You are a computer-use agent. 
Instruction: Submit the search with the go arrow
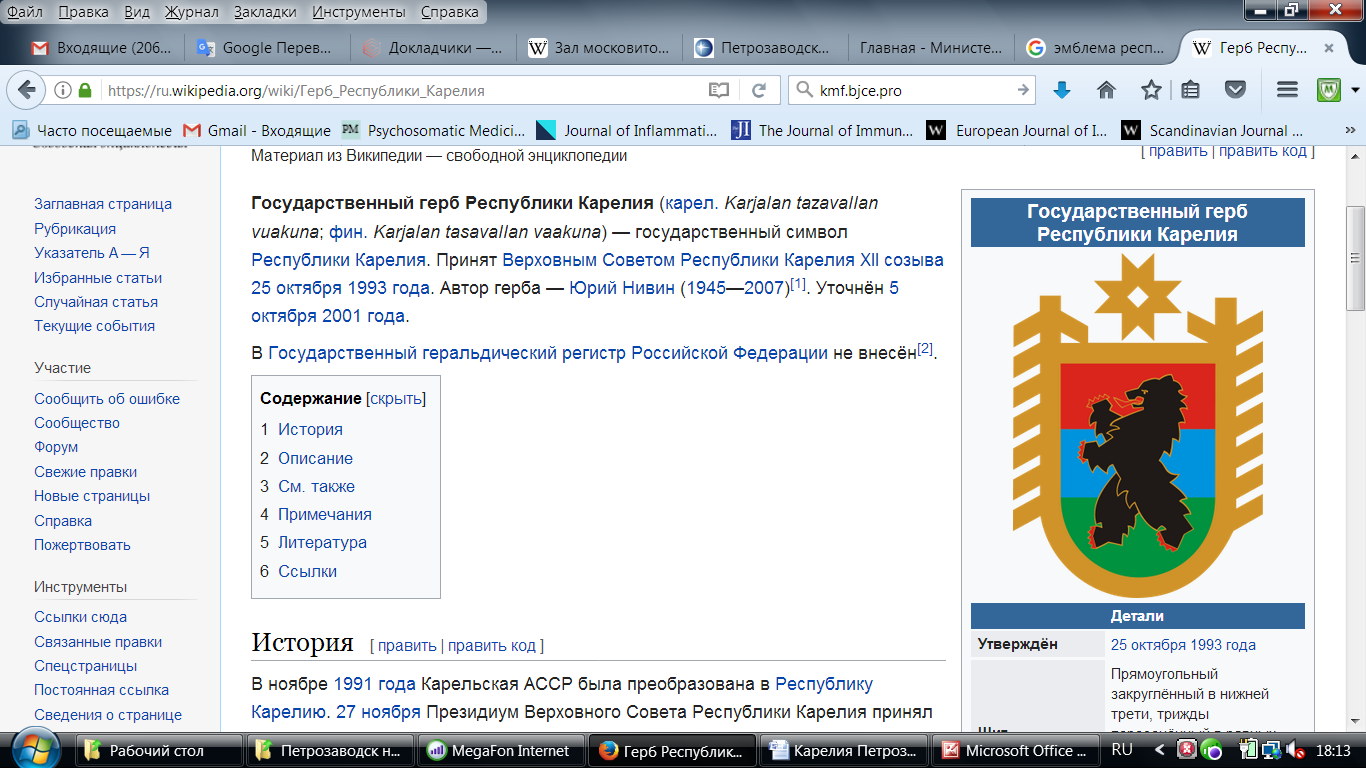[1022, 90]
